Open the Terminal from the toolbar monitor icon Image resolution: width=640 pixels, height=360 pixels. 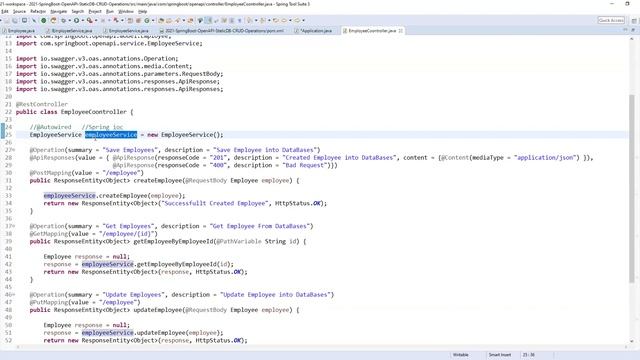[x=24, y=20]
